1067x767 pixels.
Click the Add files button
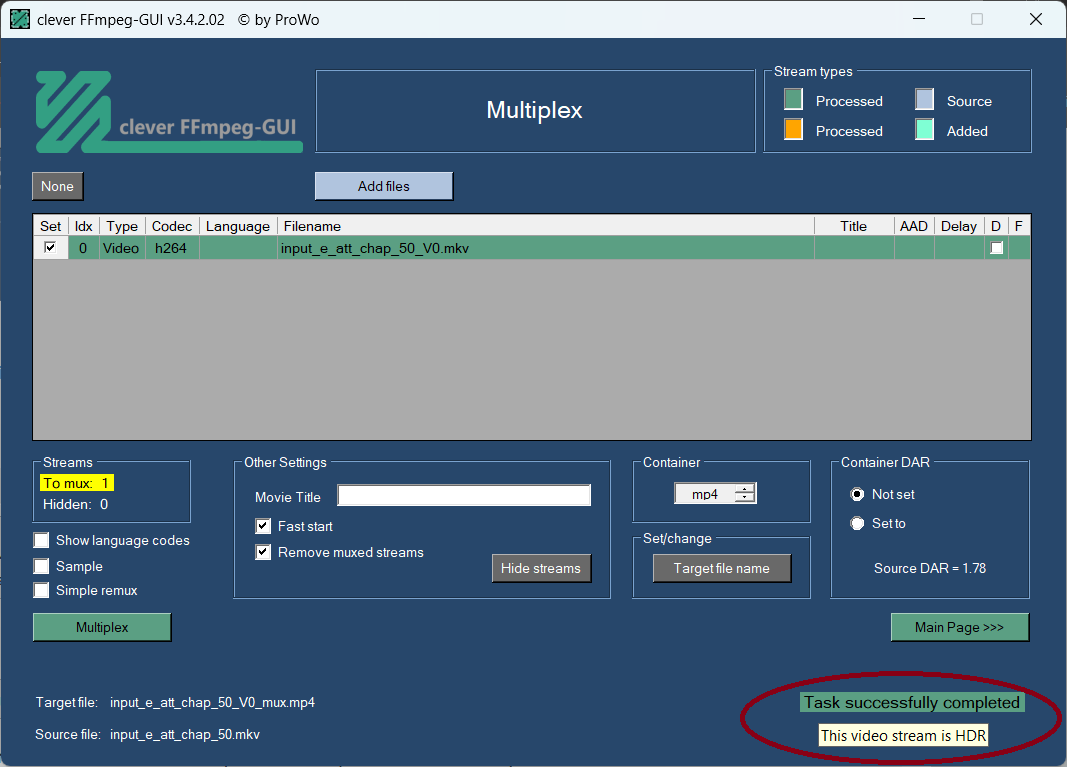tap(384, 186)
